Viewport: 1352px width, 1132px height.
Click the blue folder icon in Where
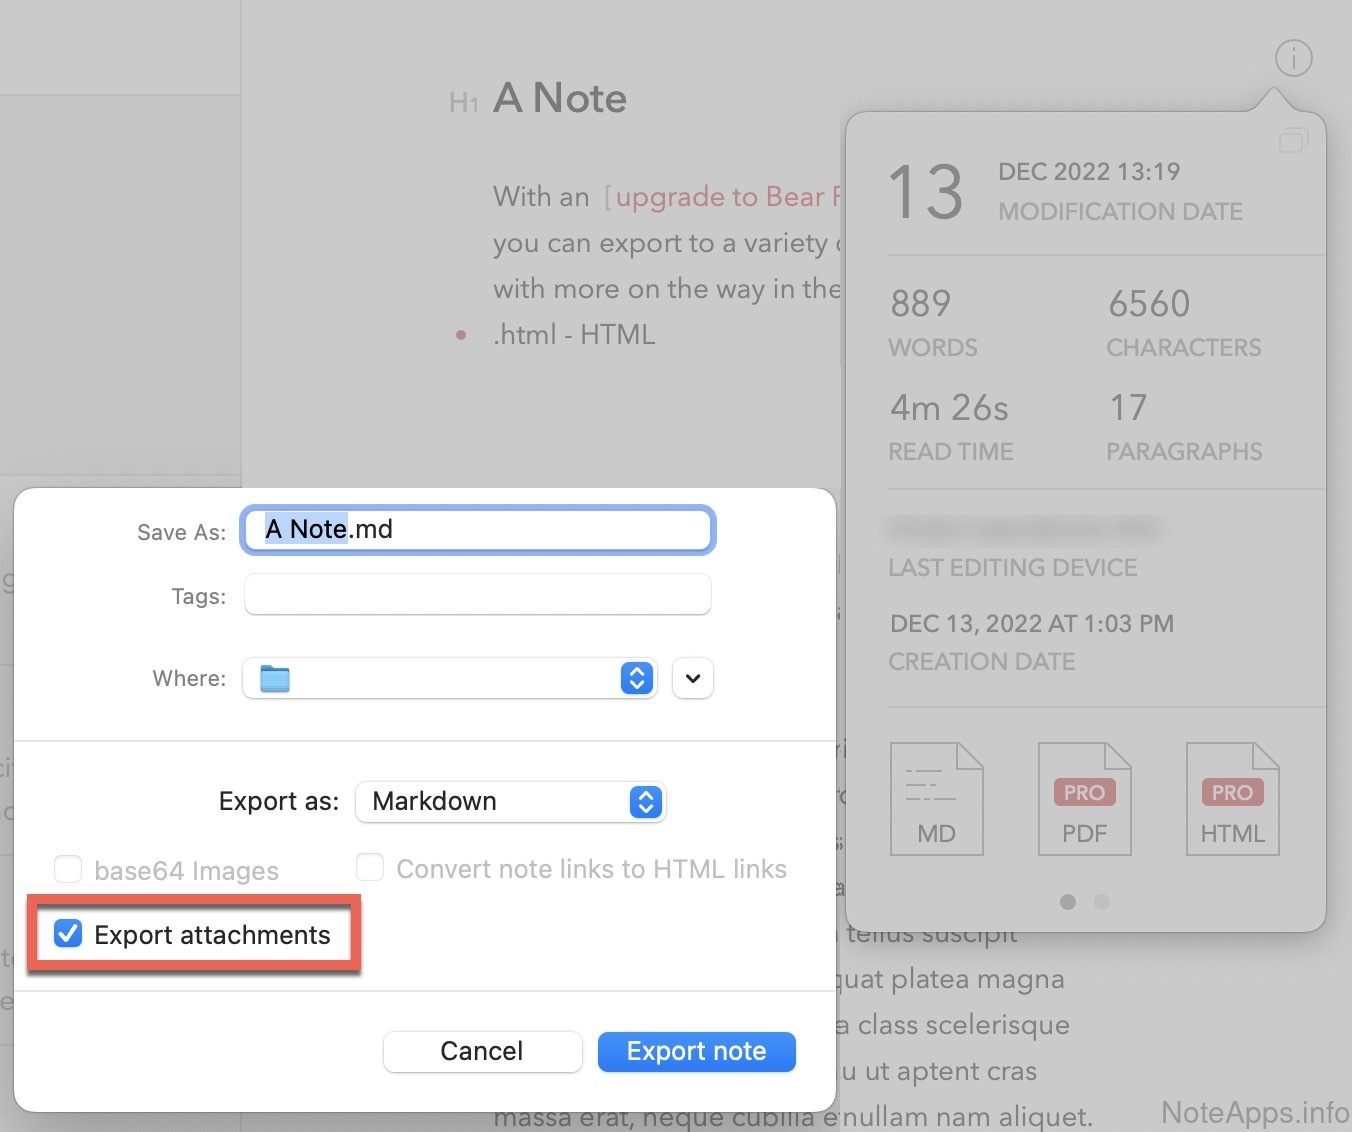pos(275,679)
